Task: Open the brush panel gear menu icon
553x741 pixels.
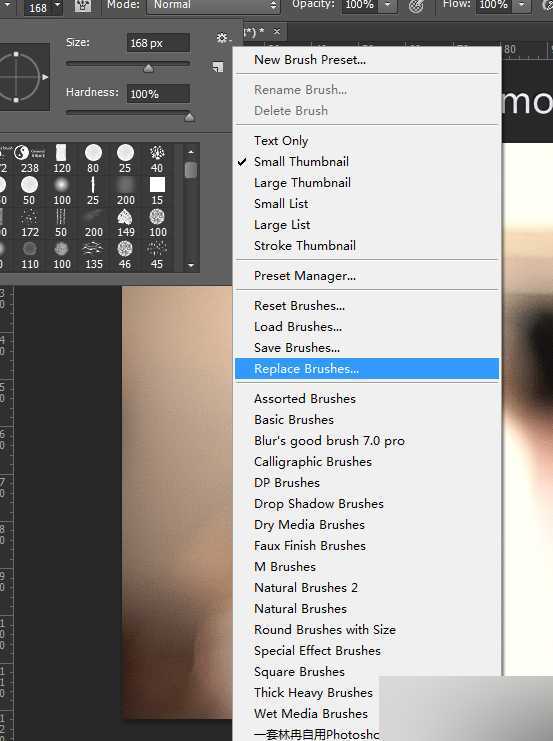Action: coord(223,38)
